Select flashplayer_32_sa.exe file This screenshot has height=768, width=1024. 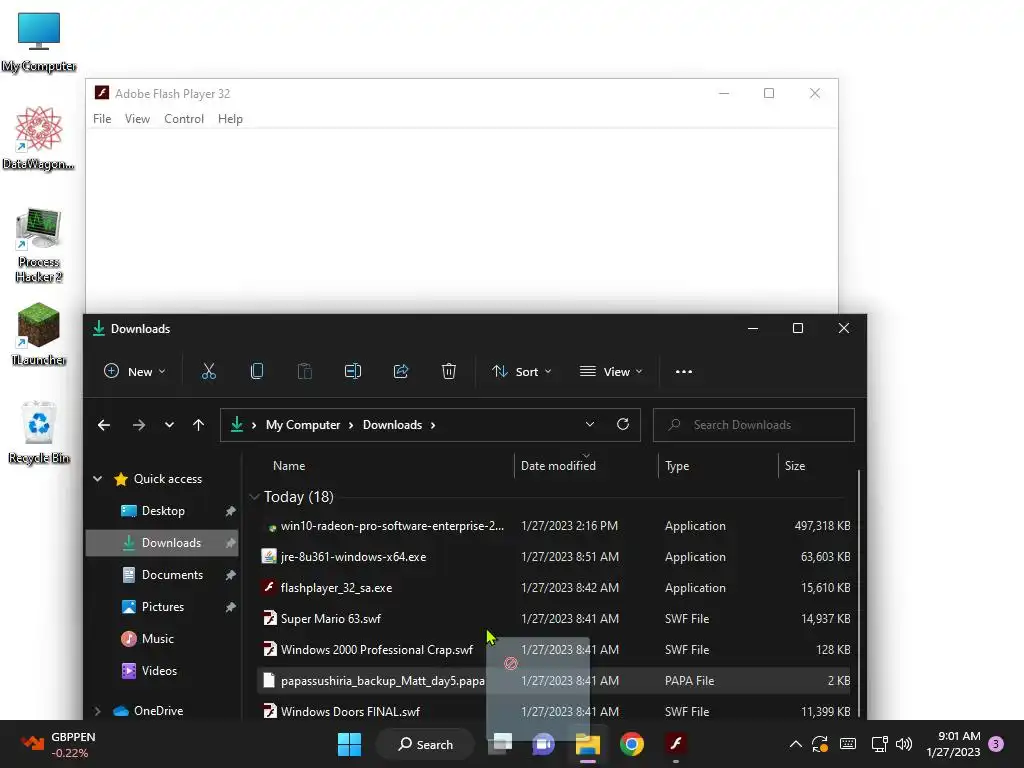pos(556,588)
